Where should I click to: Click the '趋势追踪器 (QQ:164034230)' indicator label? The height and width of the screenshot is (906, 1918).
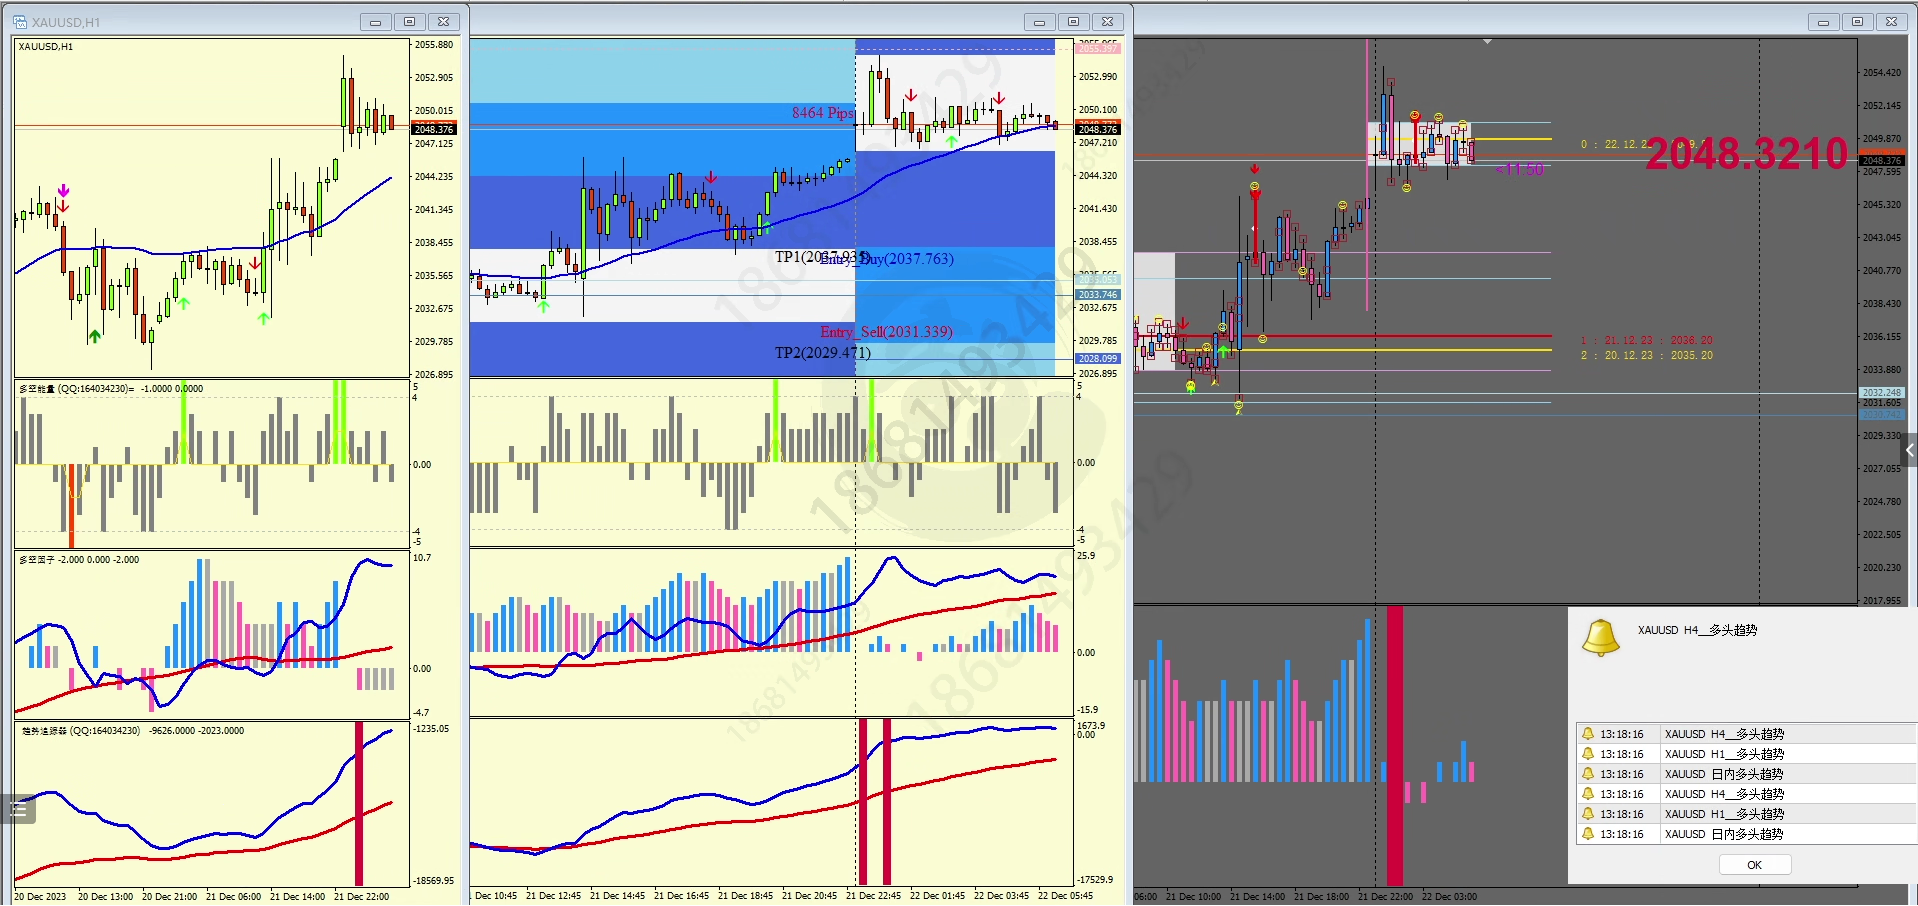point(82,731)
